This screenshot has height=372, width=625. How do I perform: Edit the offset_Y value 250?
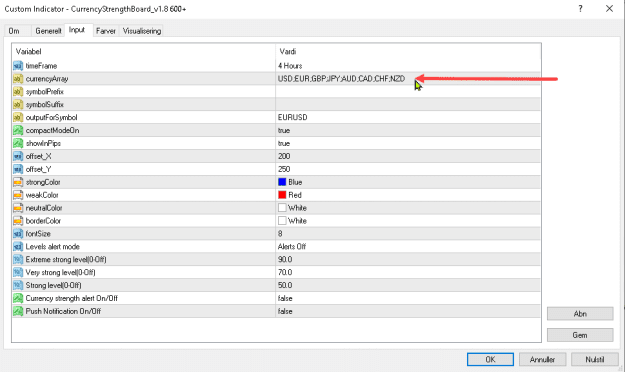[x=408, y=169]
